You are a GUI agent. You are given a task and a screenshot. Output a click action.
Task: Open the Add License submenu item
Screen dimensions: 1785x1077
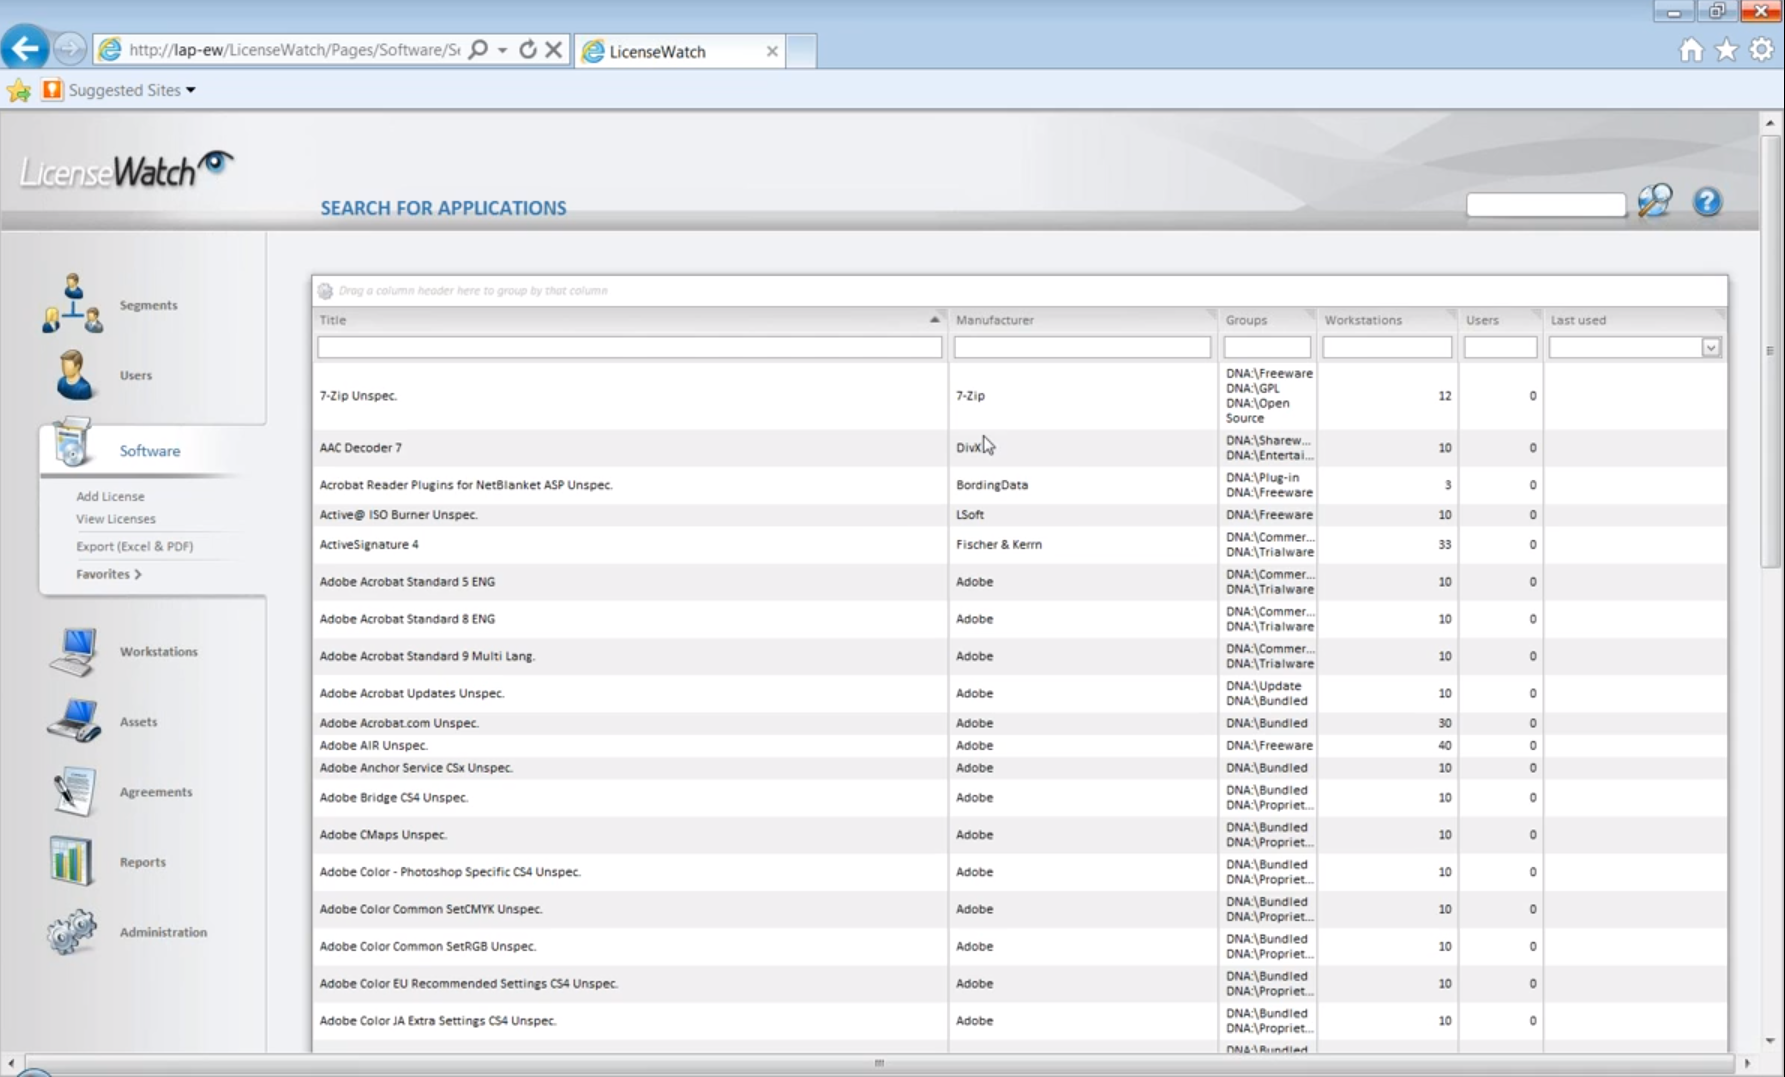pyautogui.click(x=110, y=496)
